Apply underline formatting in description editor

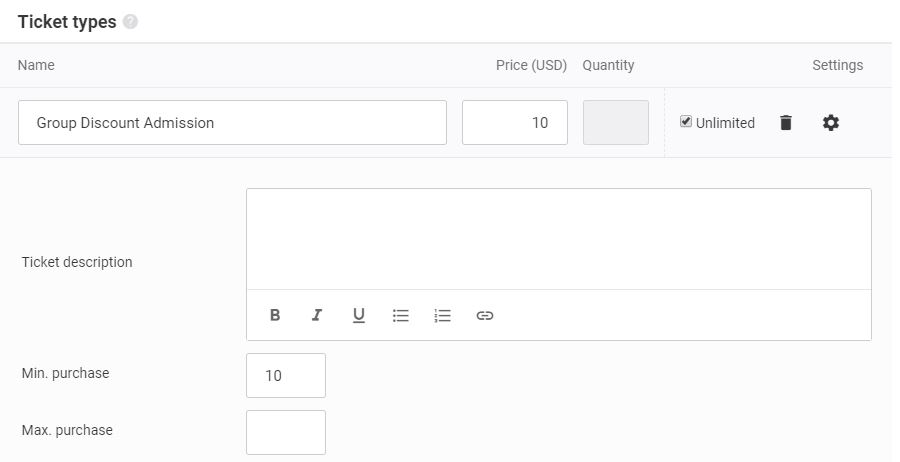point(359,315)
